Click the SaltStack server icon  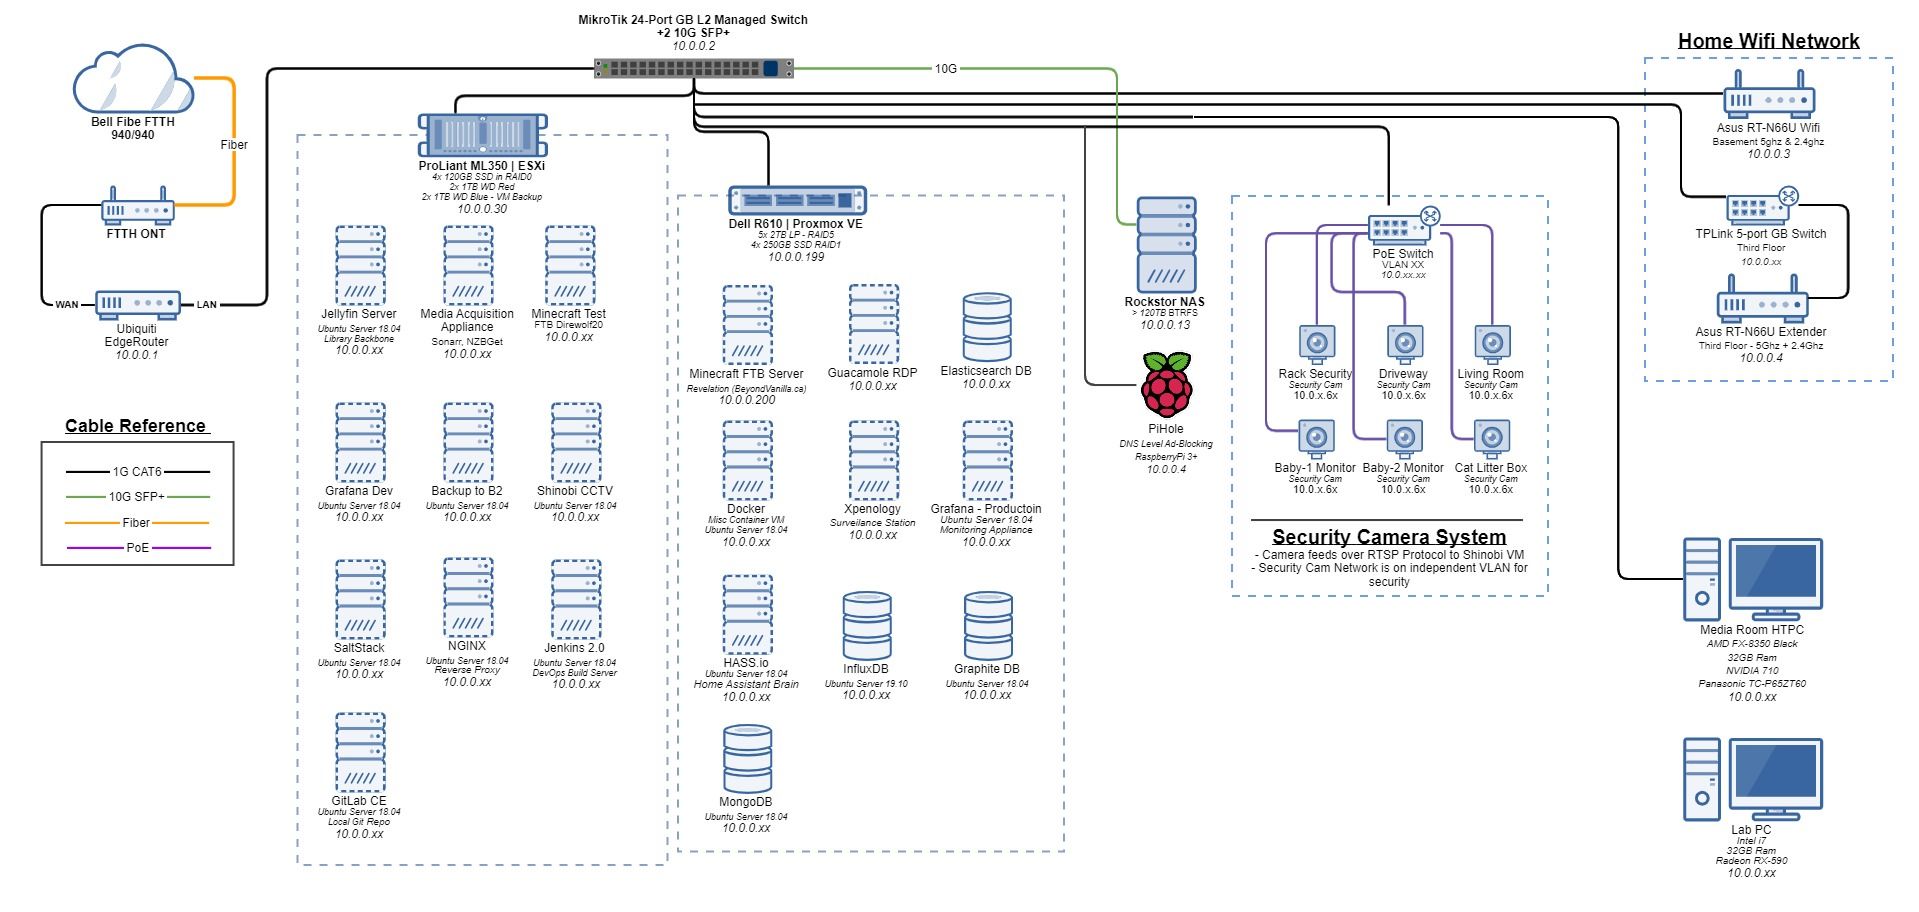pos(360,599)
